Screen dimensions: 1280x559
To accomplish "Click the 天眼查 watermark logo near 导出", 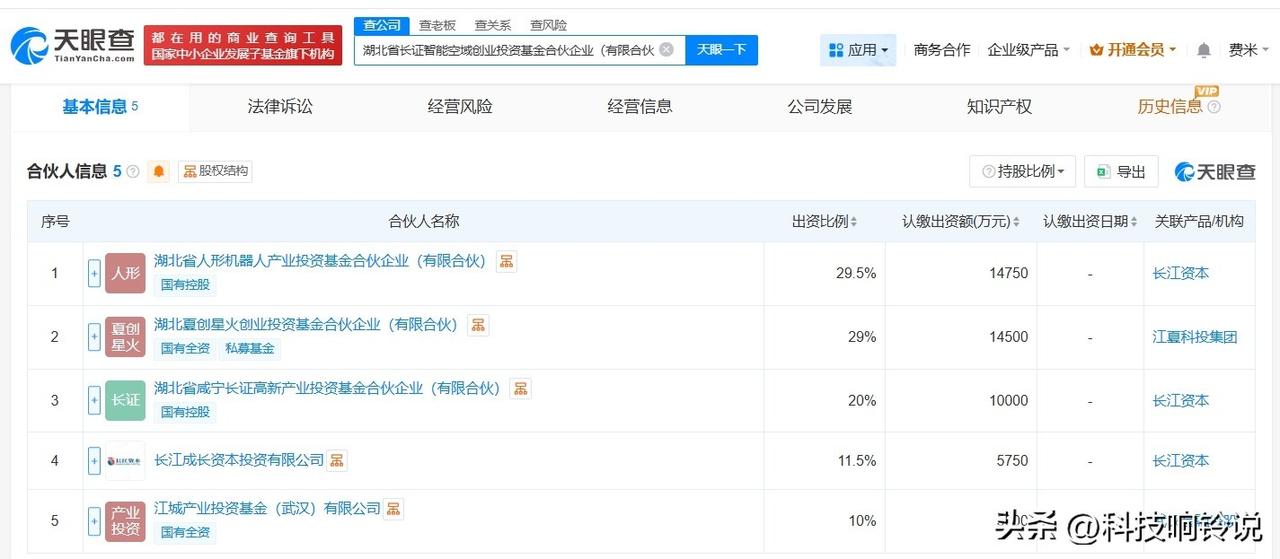I will [1215, 171].
